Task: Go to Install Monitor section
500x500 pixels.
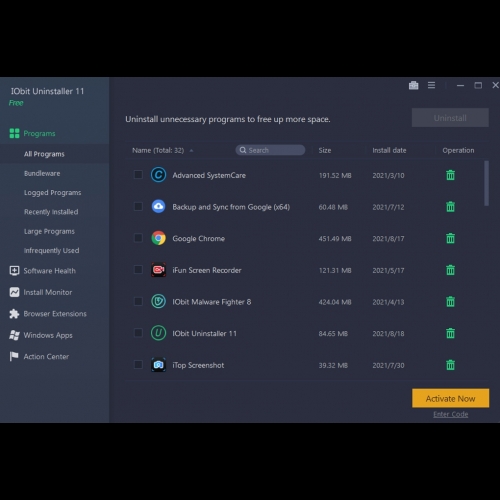Action: click(48, 292)
